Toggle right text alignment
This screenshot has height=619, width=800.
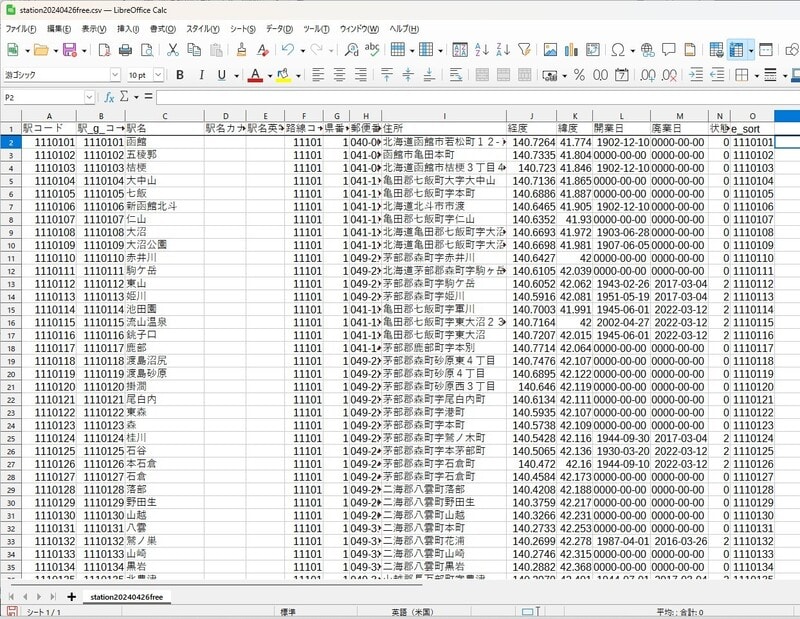tap(361, 75)
